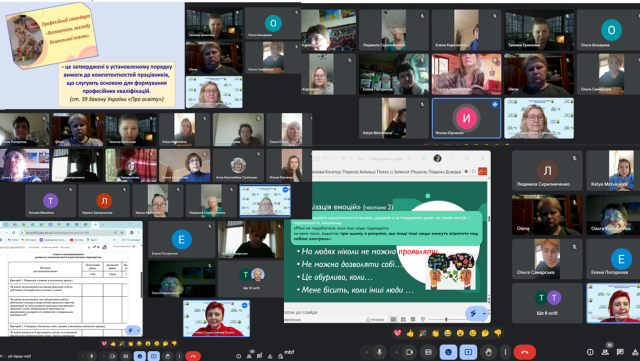Toggle captions button in the right meeting toolbar
This screenshot has height=361, width=640.
click(428, 352)
